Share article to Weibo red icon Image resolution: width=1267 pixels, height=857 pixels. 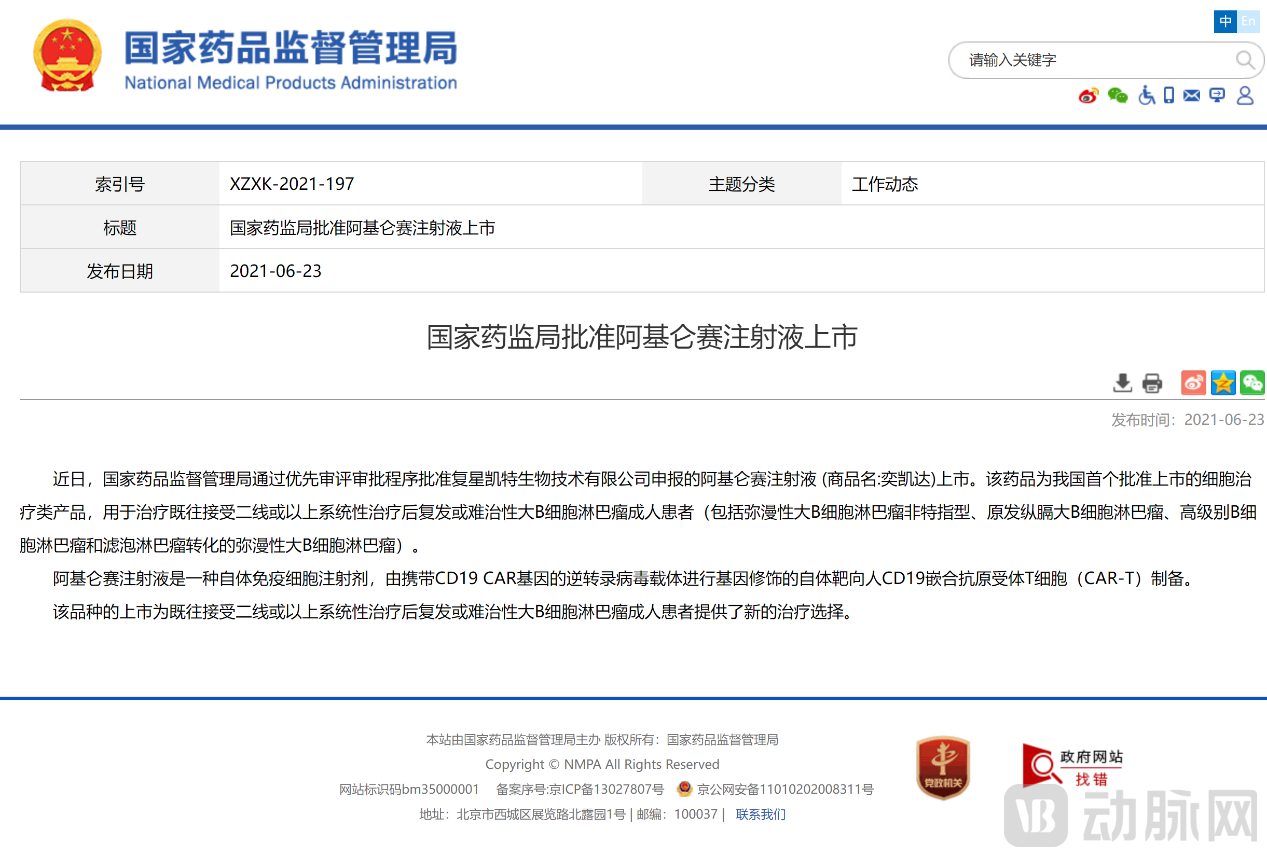(x=1194, y=382)
